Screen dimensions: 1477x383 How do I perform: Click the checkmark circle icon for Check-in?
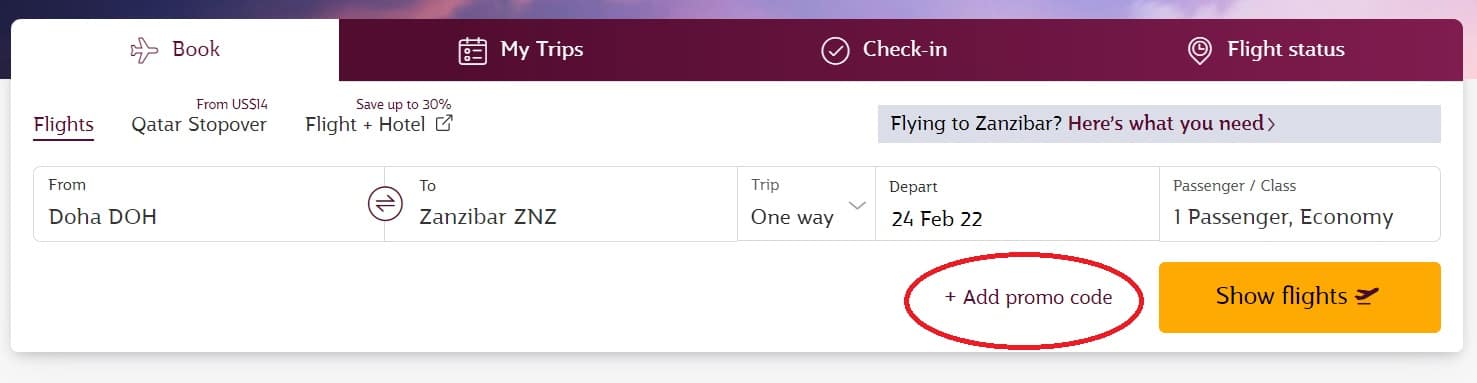coord(835,50)
